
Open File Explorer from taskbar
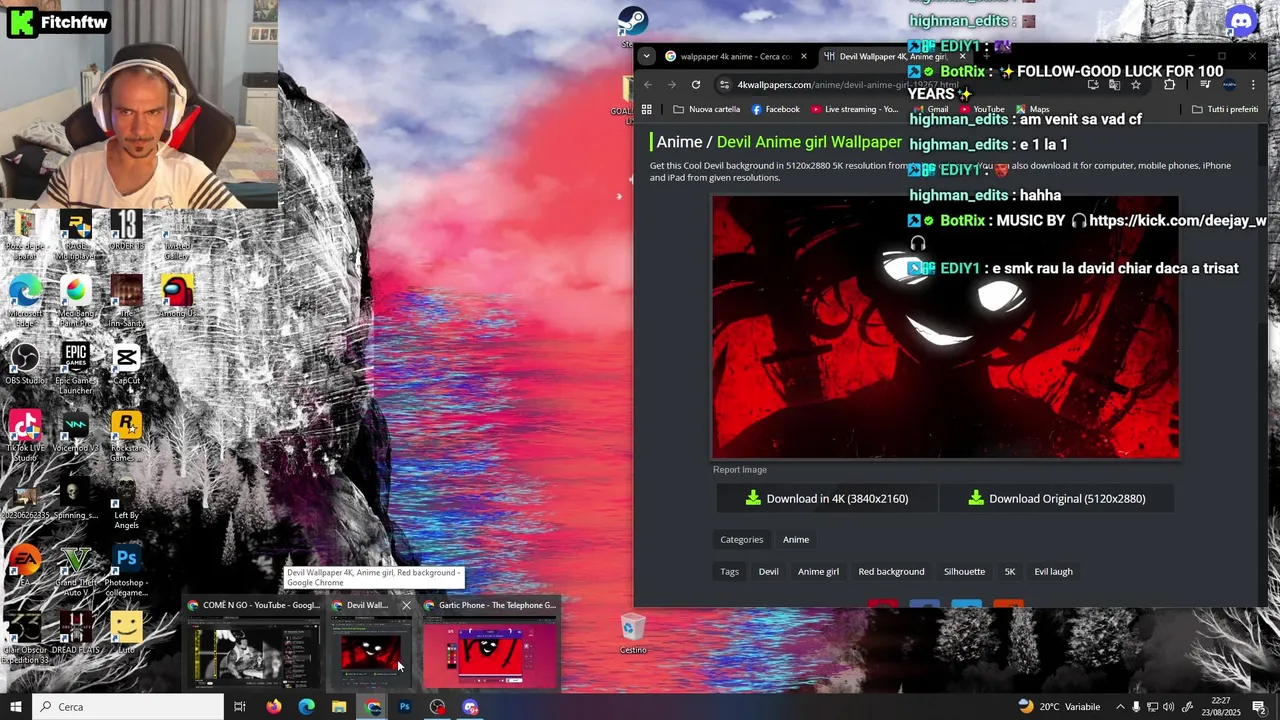click(x=339, y=707)
